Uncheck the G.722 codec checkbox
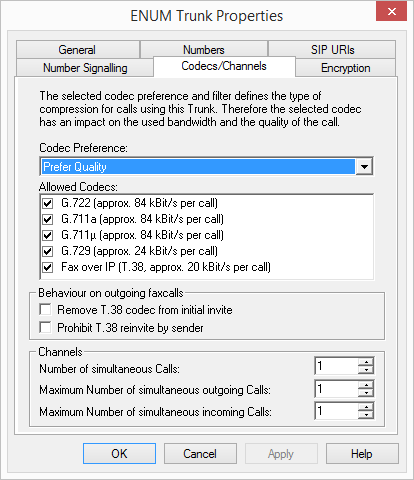 48,203
